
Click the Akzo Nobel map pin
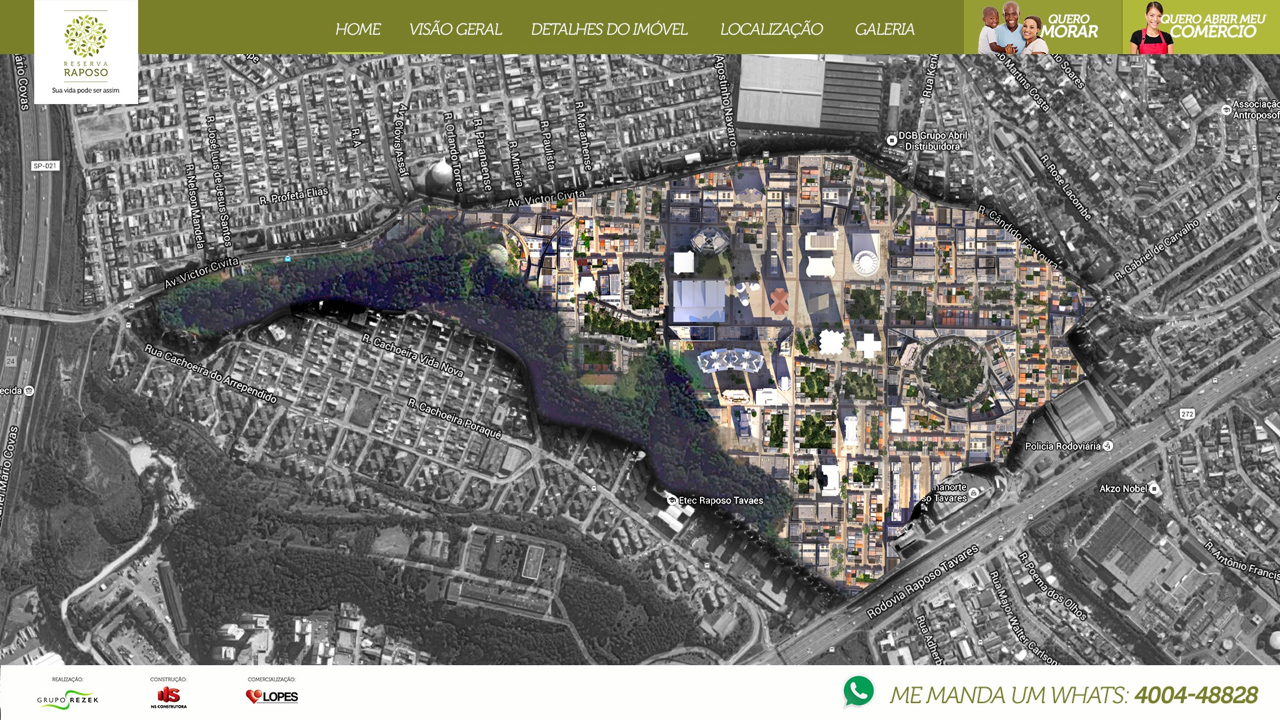(1154, 489)
